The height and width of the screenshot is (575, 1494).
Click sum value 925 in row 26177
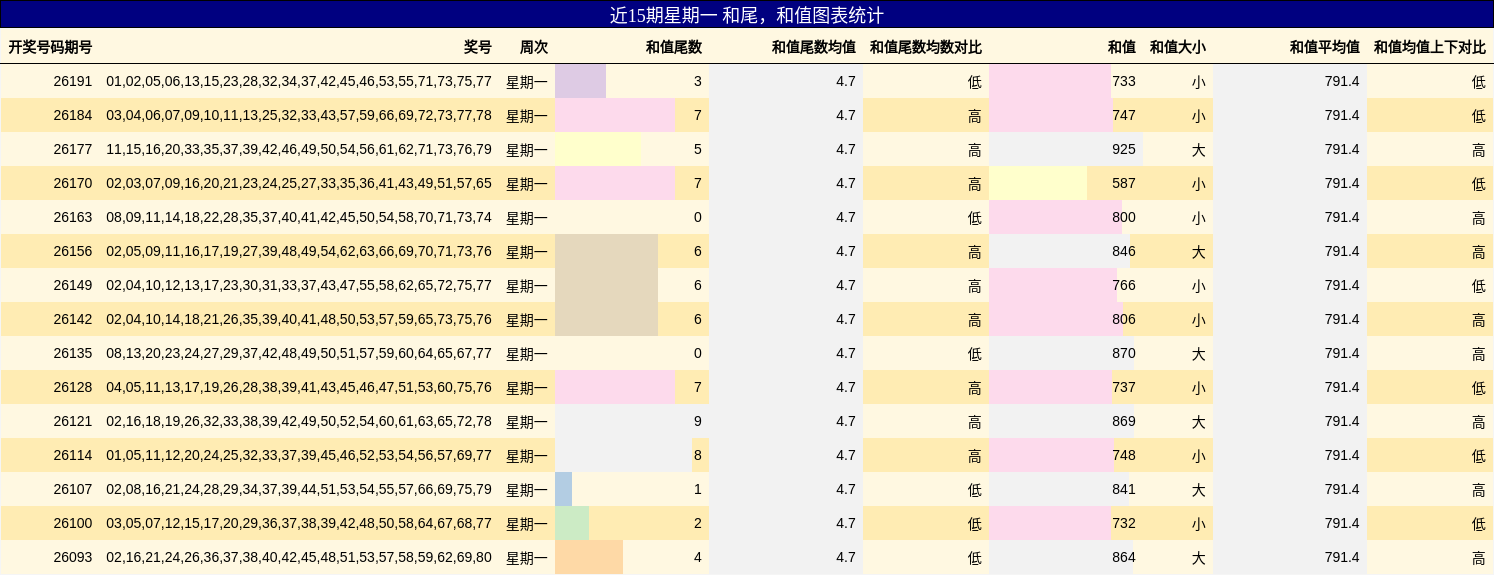(1124, 149)
